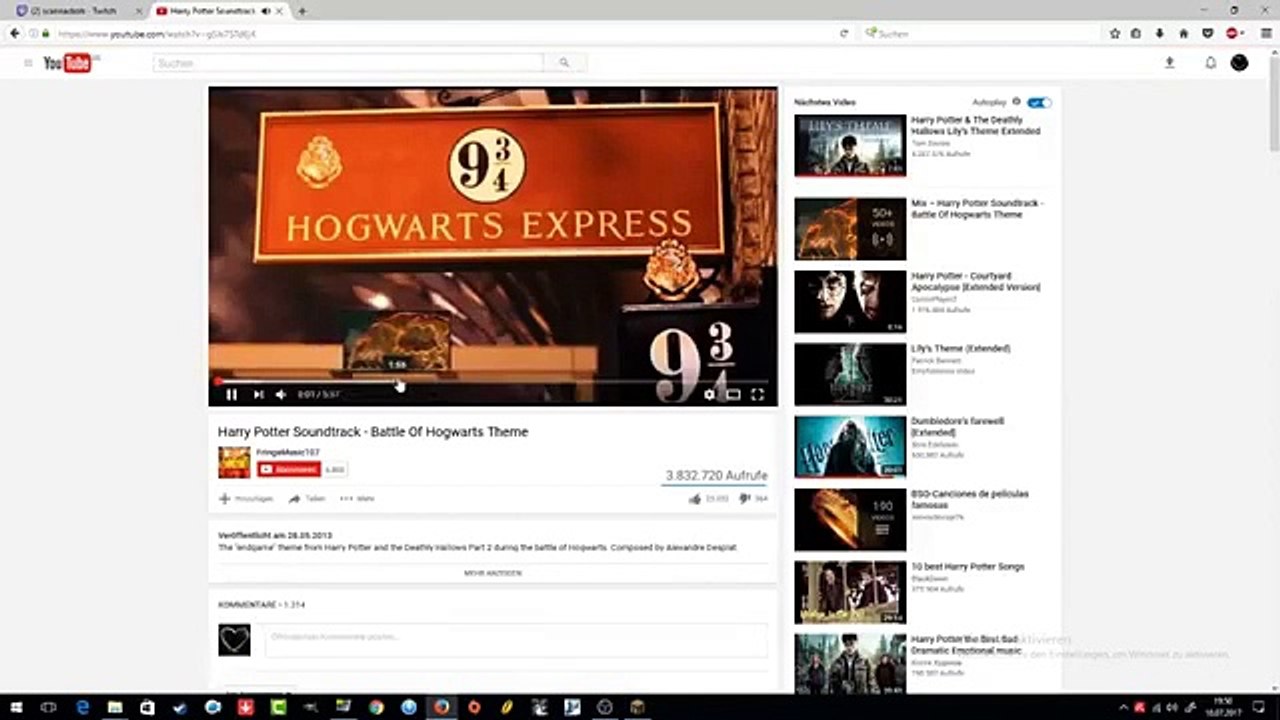This screenshot has height=720, width=1280.
Task: Click the Teilen (share) button
Action: tap(307, 498)
